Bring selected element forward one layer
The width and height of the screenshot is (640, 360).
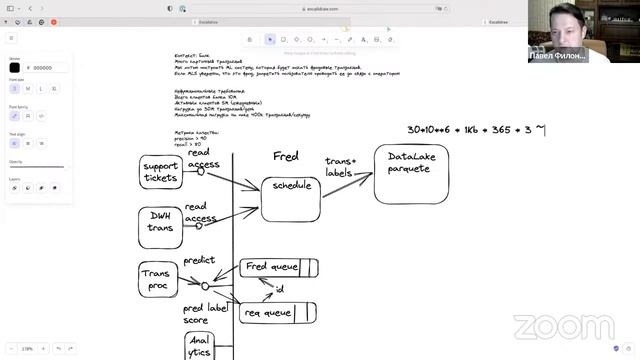[41, 188]
